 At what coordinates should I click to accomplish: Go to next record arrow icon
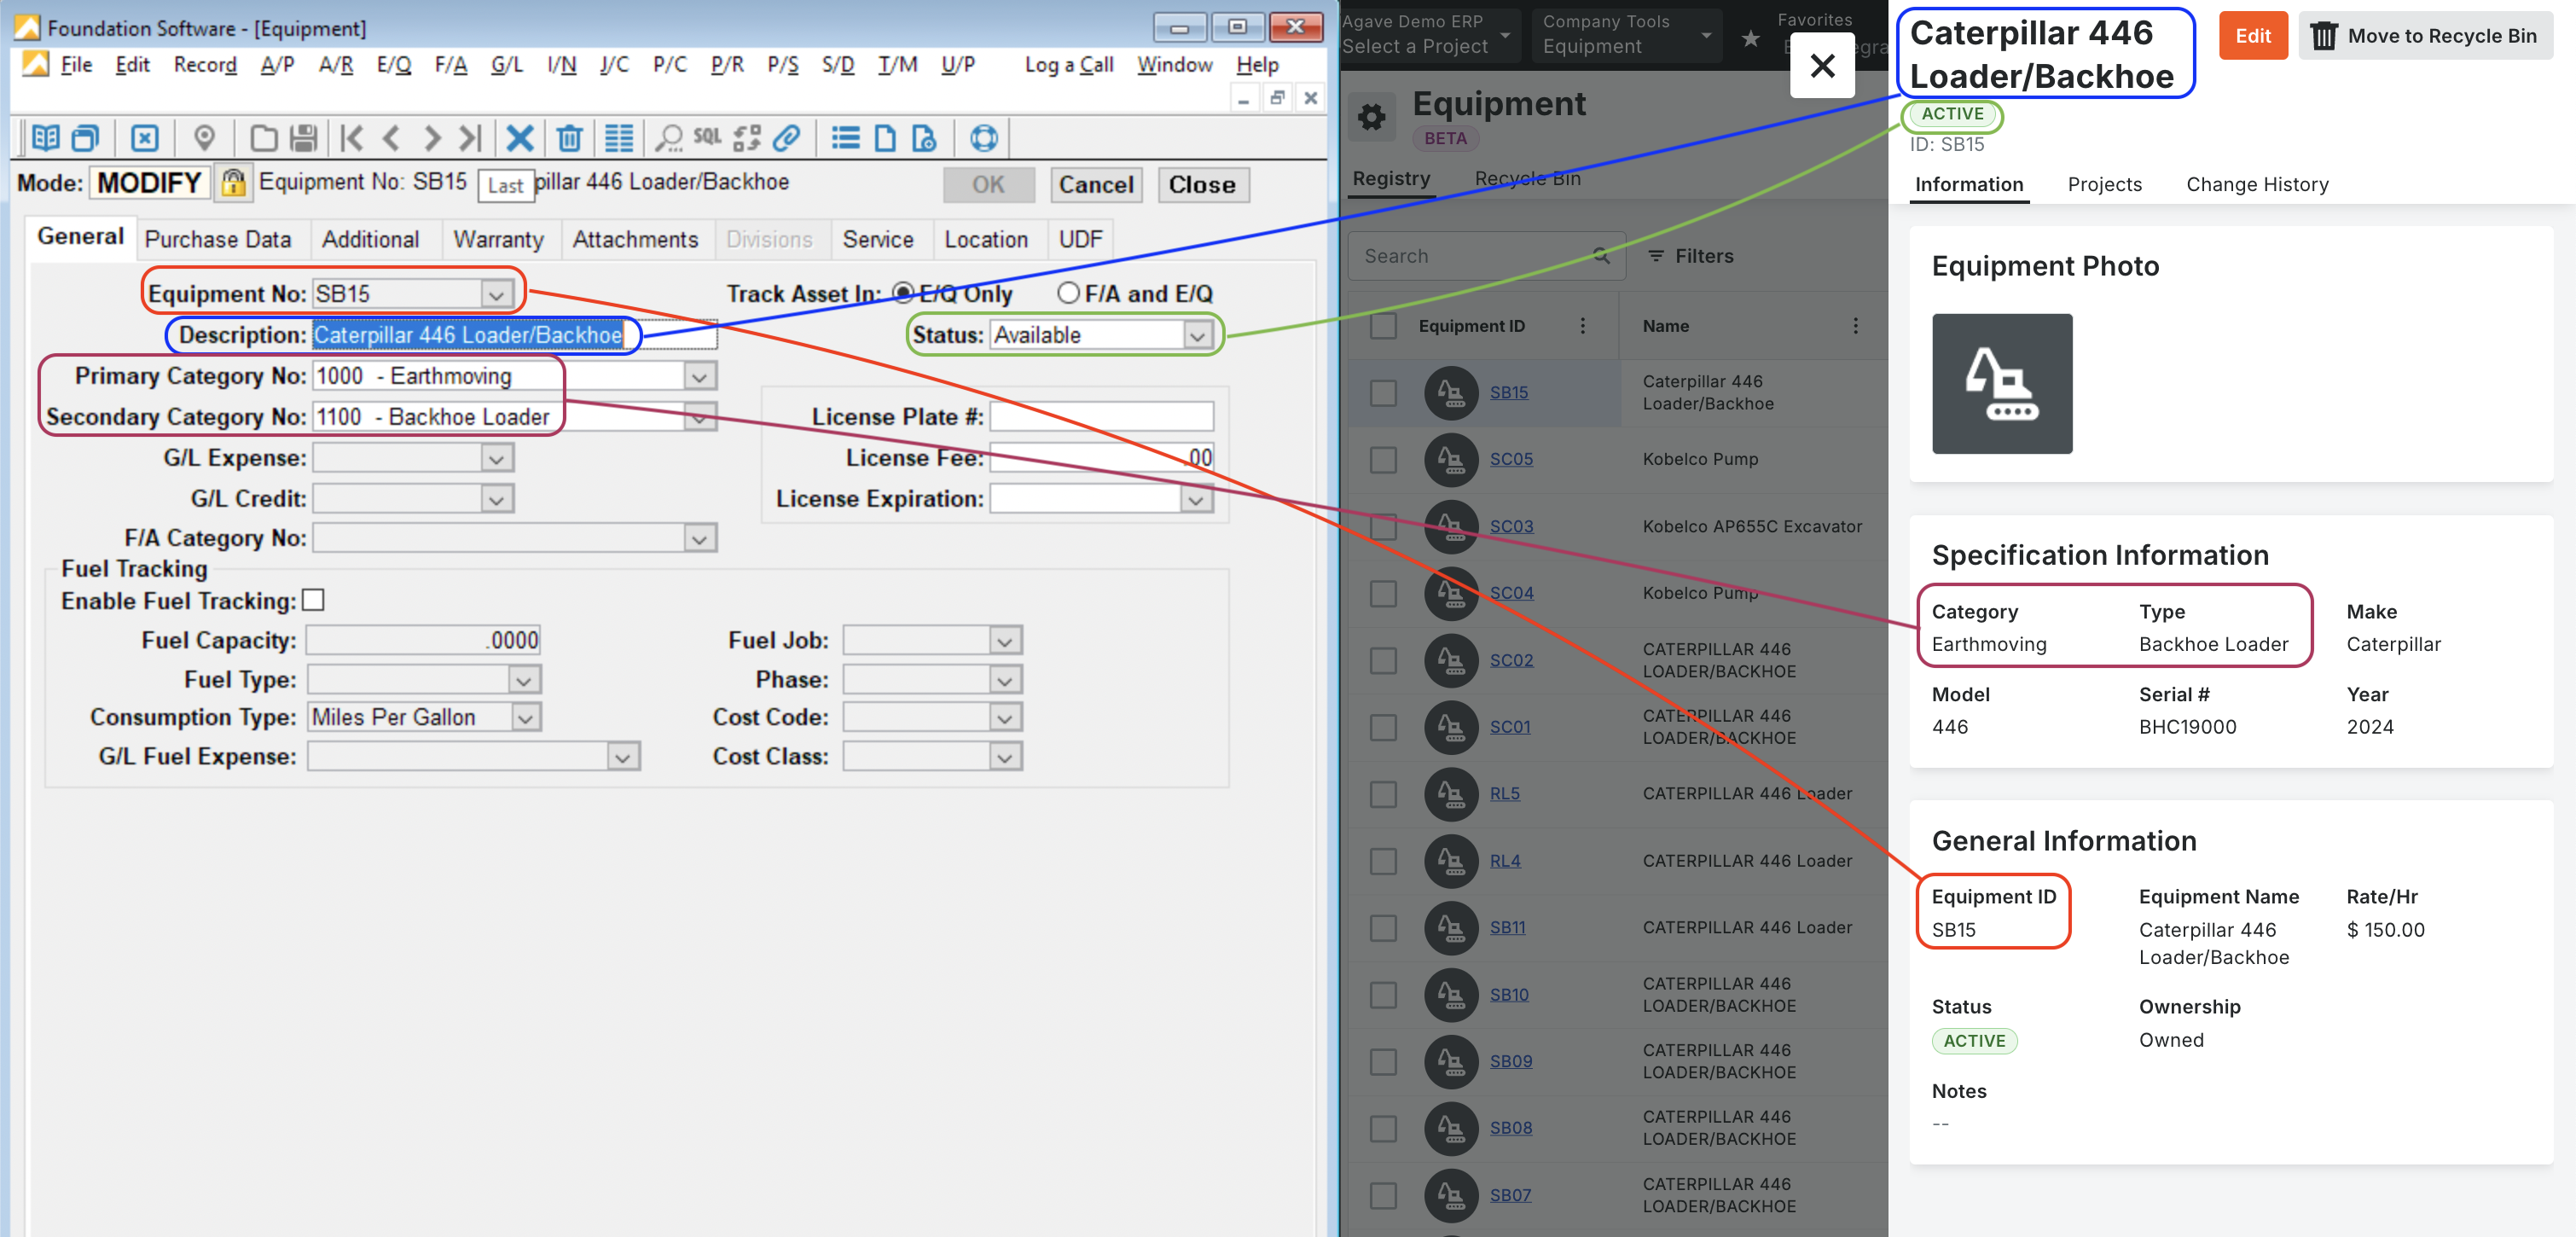431,138
